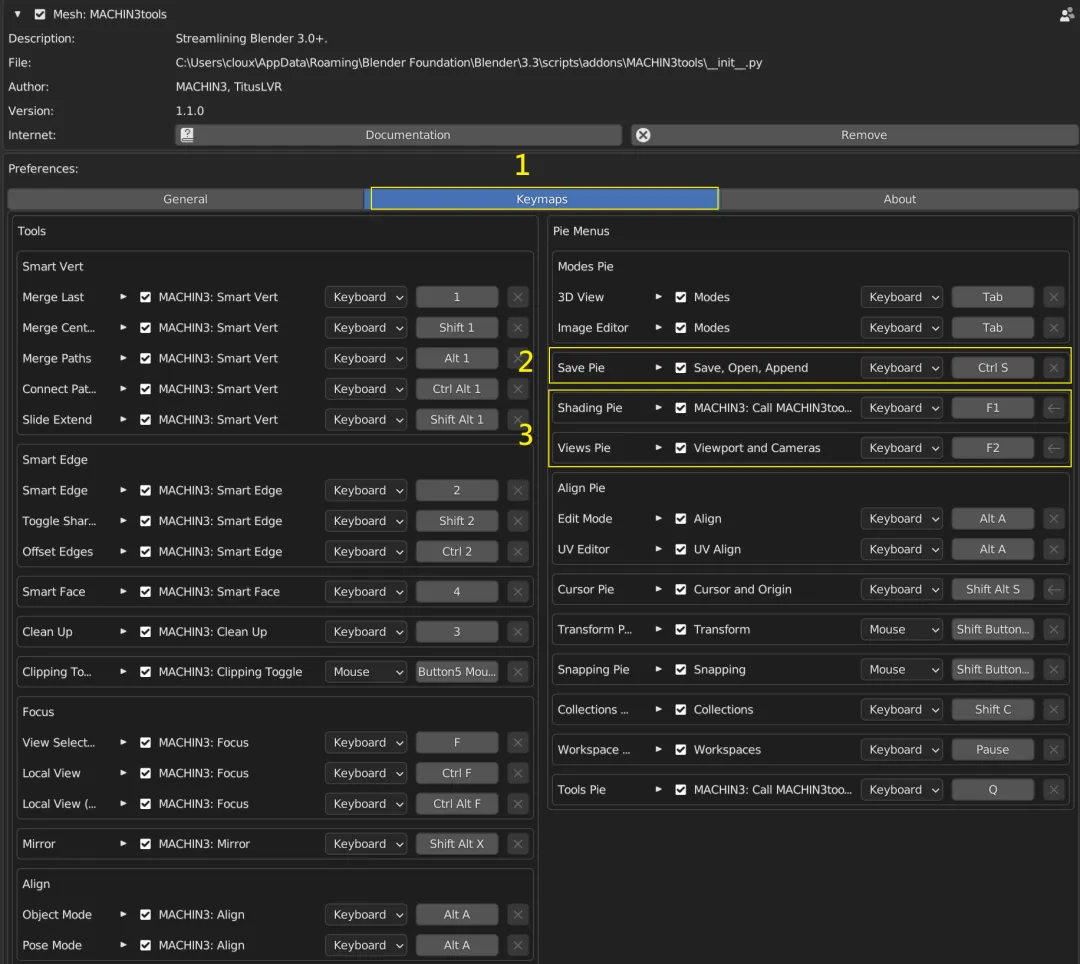The image size is (1080, 964).
Task: Open the About tab
Action: pyautogui.click(x=899, y=199)
